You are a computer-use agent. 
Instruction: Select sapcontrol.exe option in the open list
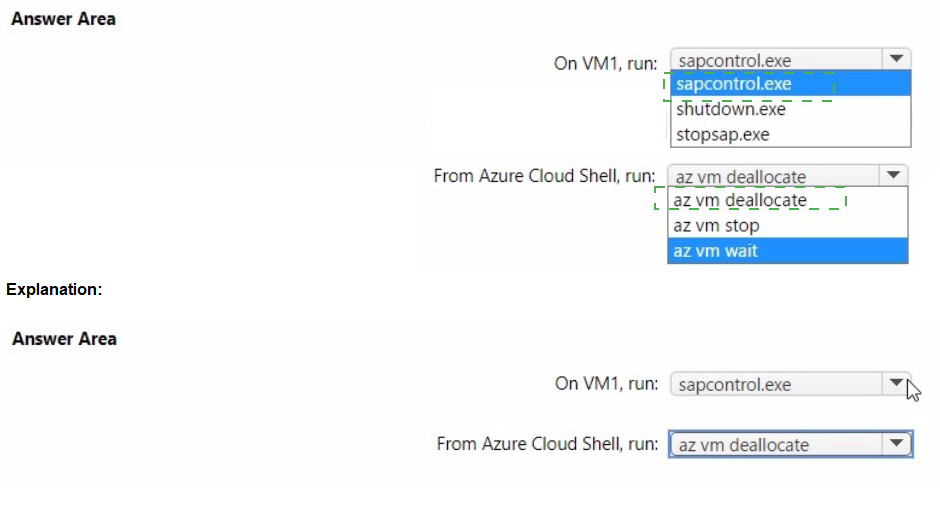(x=734, y=84)
